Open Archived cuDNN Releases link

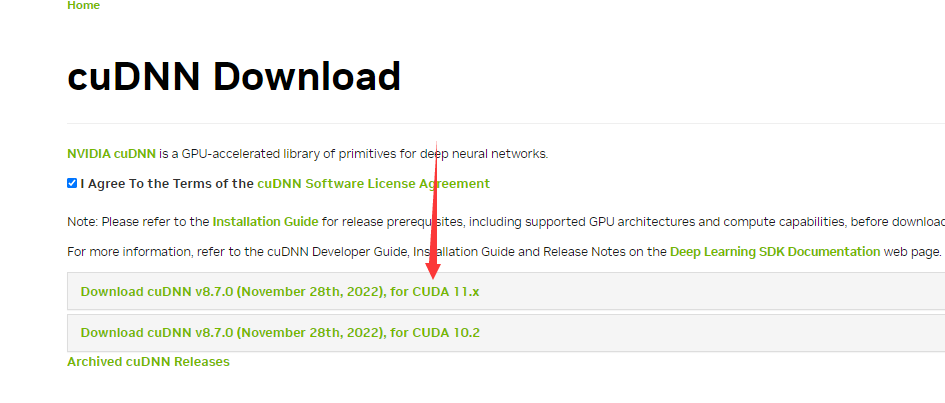coord(148,362)
